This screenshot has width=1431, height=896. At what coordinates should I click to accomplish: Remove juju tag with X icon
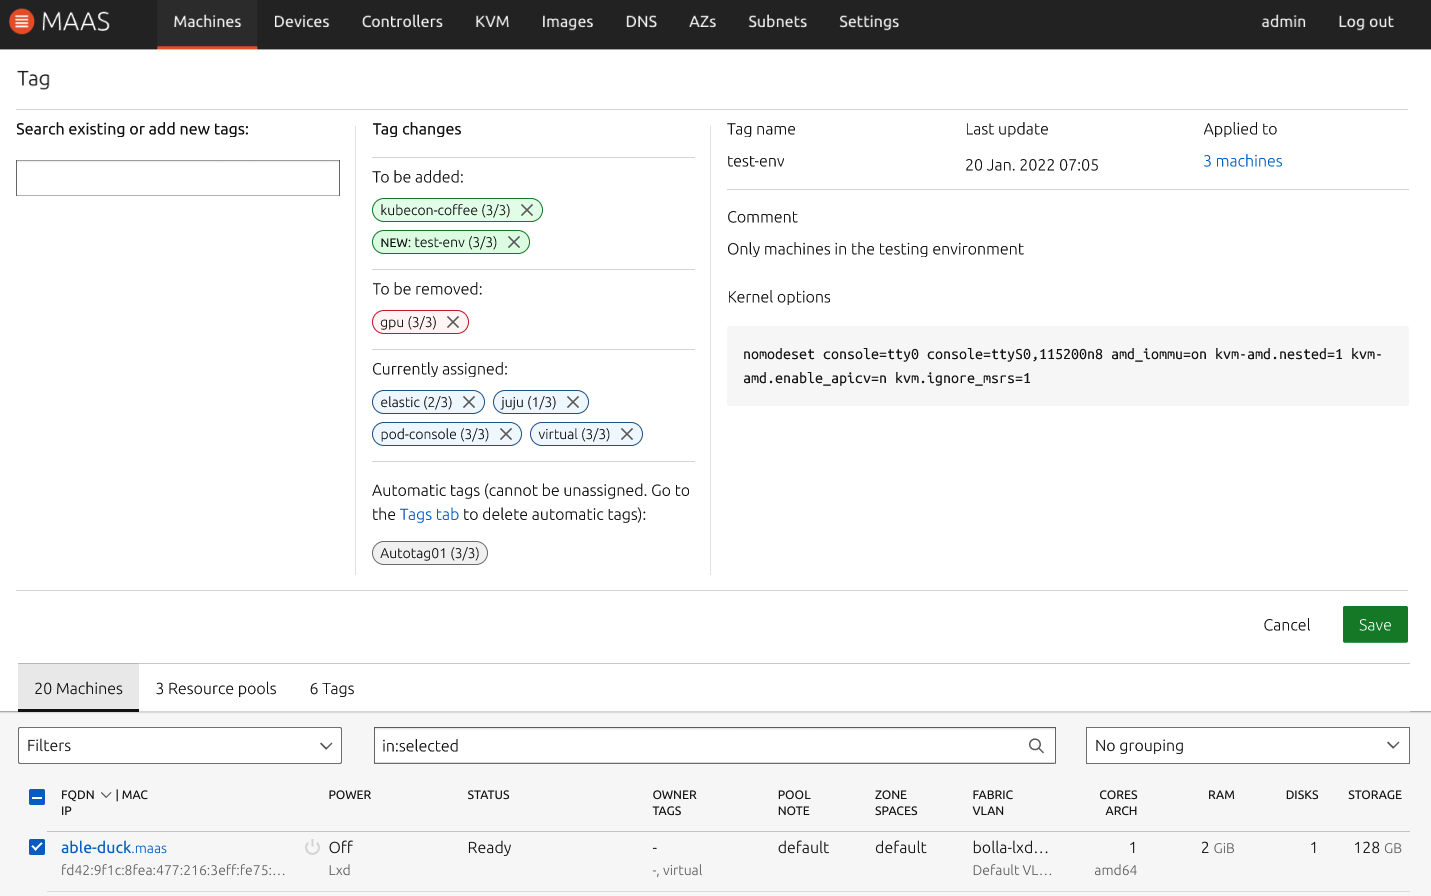573,402
